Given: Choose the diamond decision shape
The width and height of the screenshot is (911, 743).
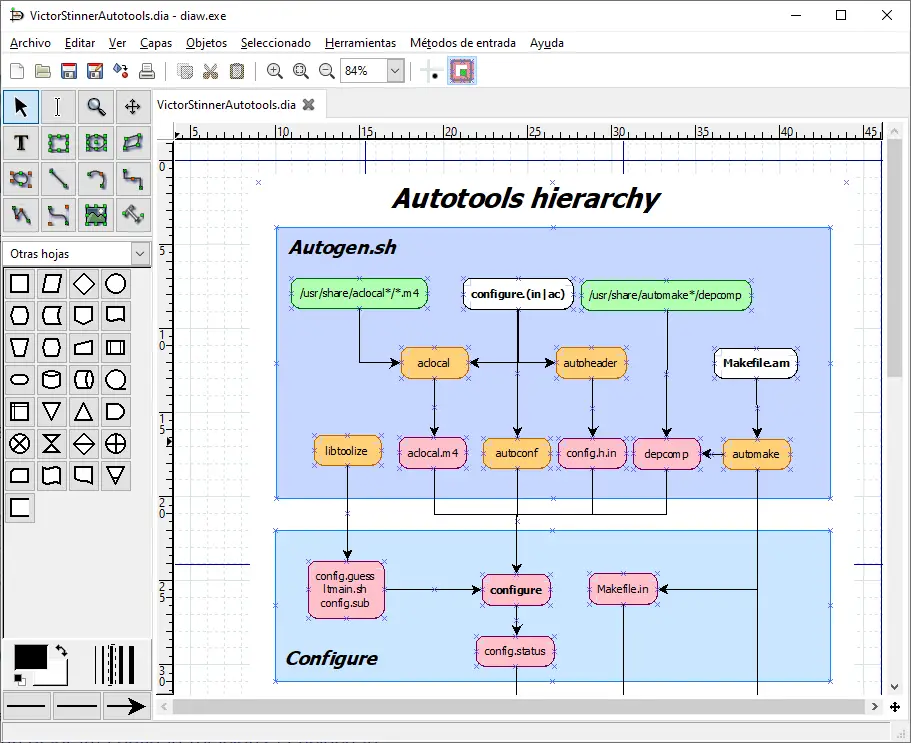Looking at the screenshot, I should [x=84, y=284].
